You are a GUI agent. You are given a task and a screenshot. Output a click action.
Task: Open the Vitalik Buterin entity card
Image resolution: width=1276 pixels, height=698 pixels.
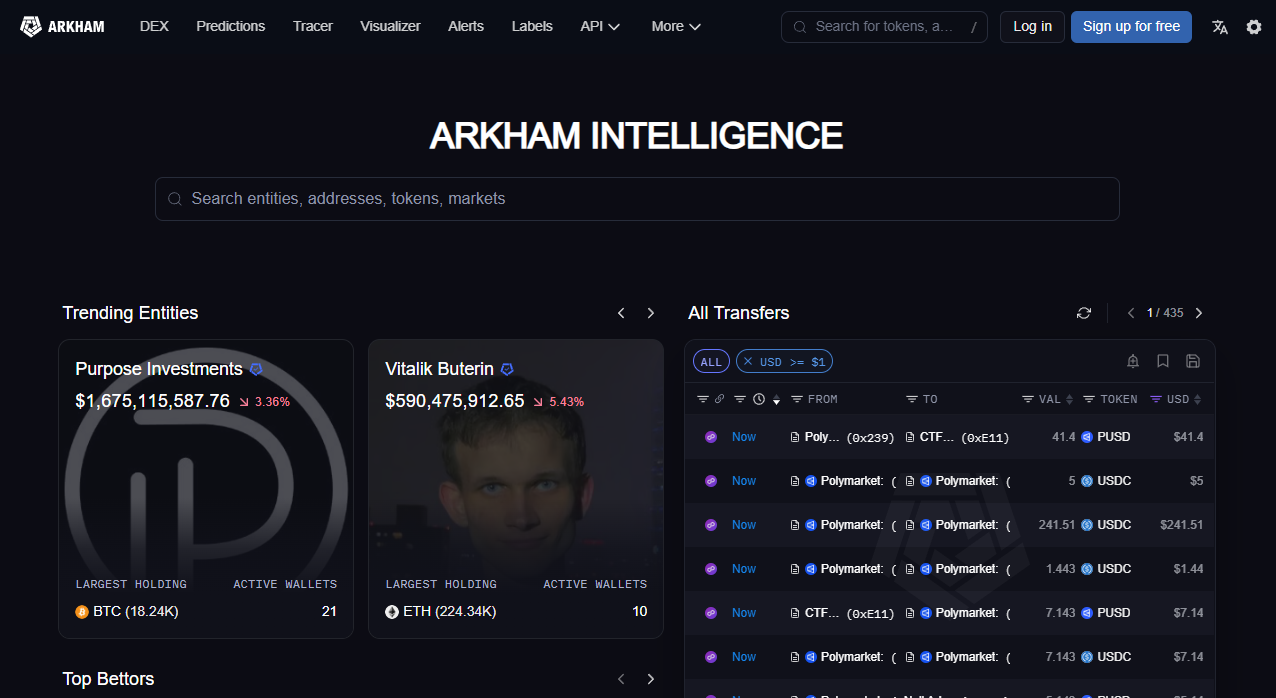516,489
